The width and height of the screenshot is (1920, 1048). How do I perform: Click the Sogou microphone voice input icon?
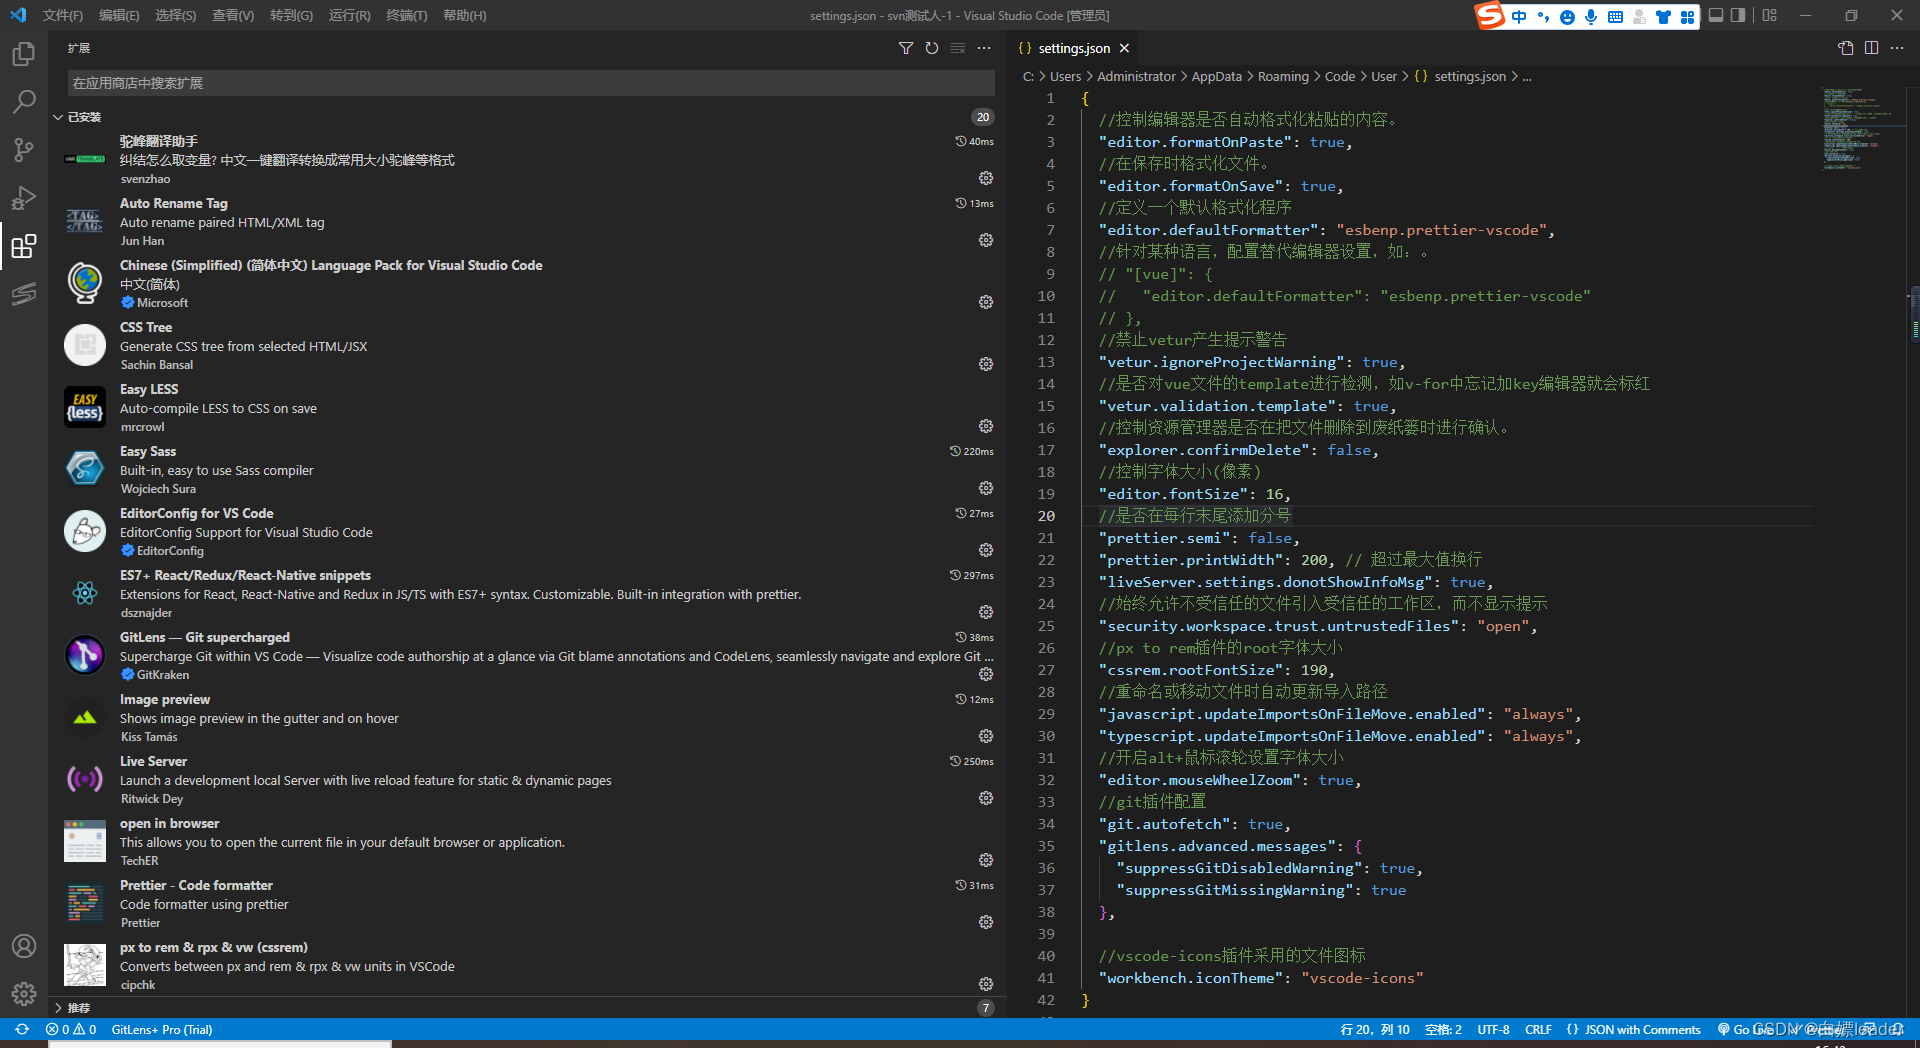tap(1591, 16)
